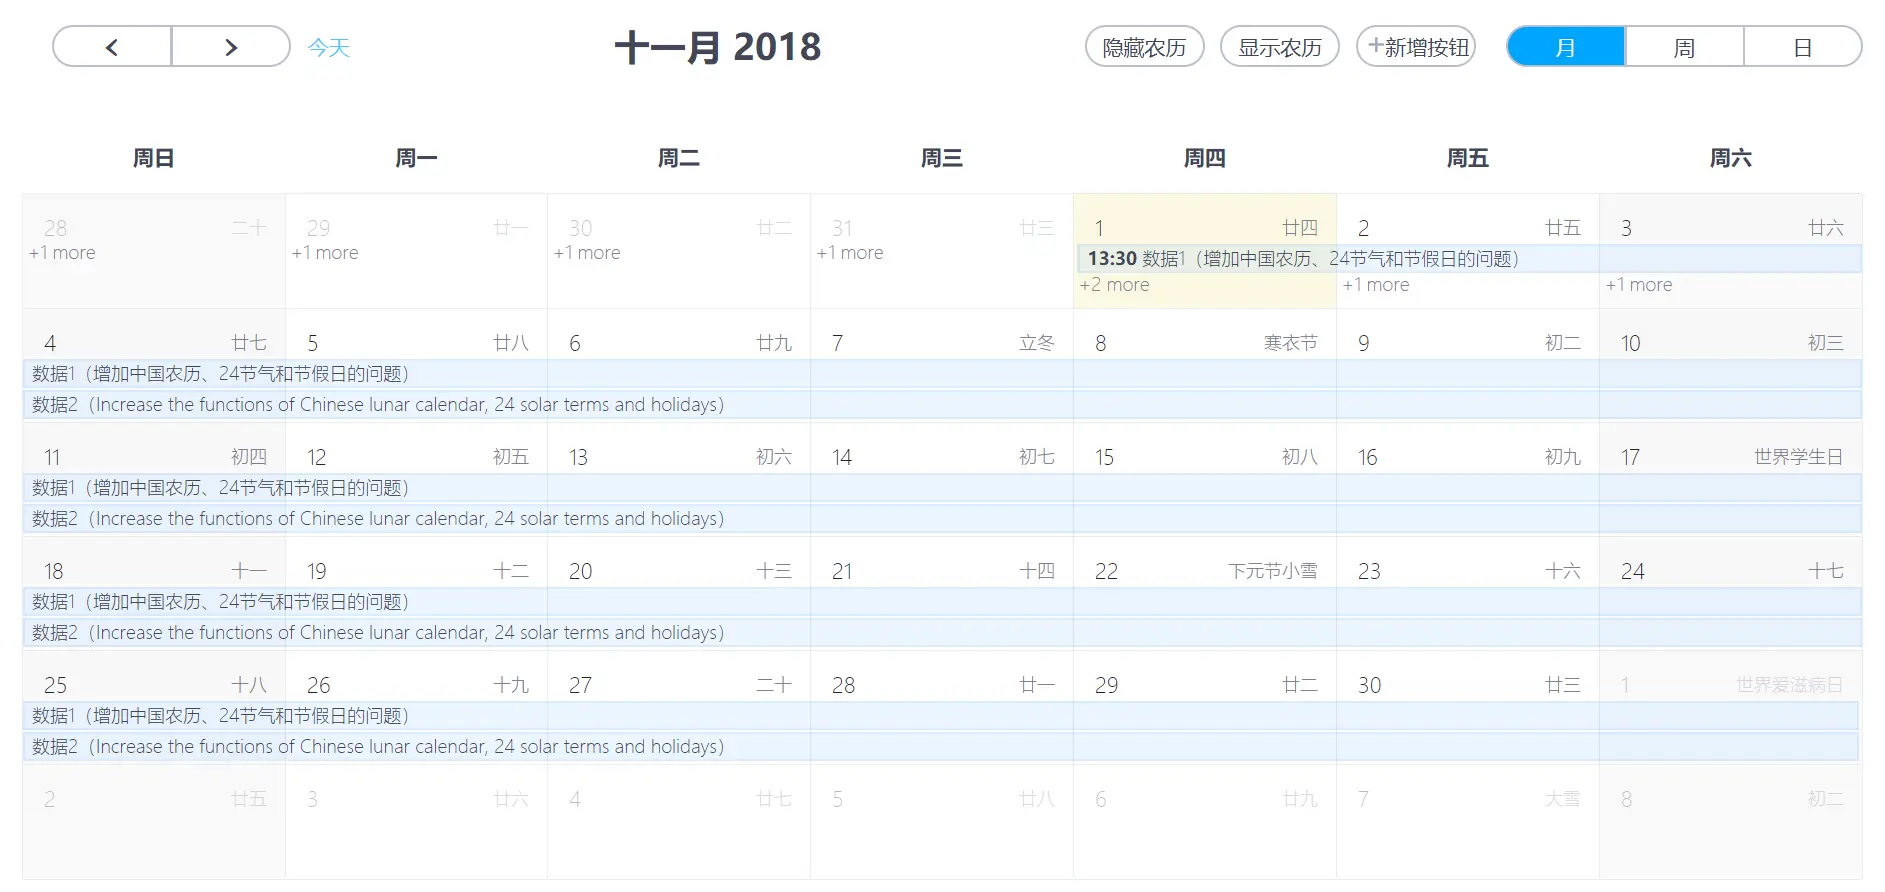Open 数据1 event in week of November 11
Screen dimensions: 1885x892
(942, 488)
